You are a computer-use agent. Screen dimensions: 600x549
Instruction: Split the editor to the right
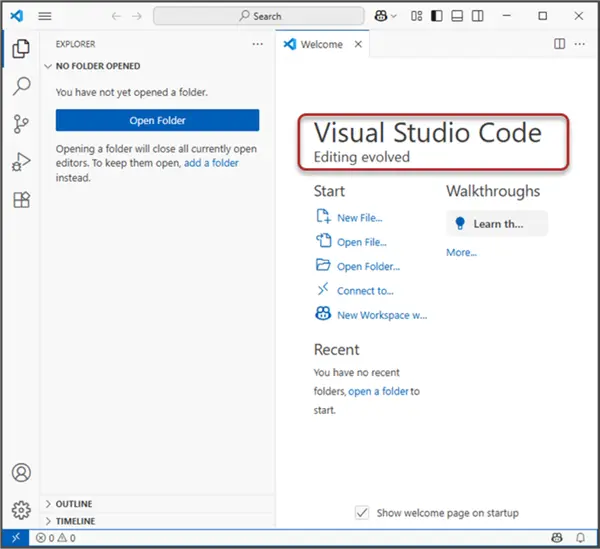[560, 44]
